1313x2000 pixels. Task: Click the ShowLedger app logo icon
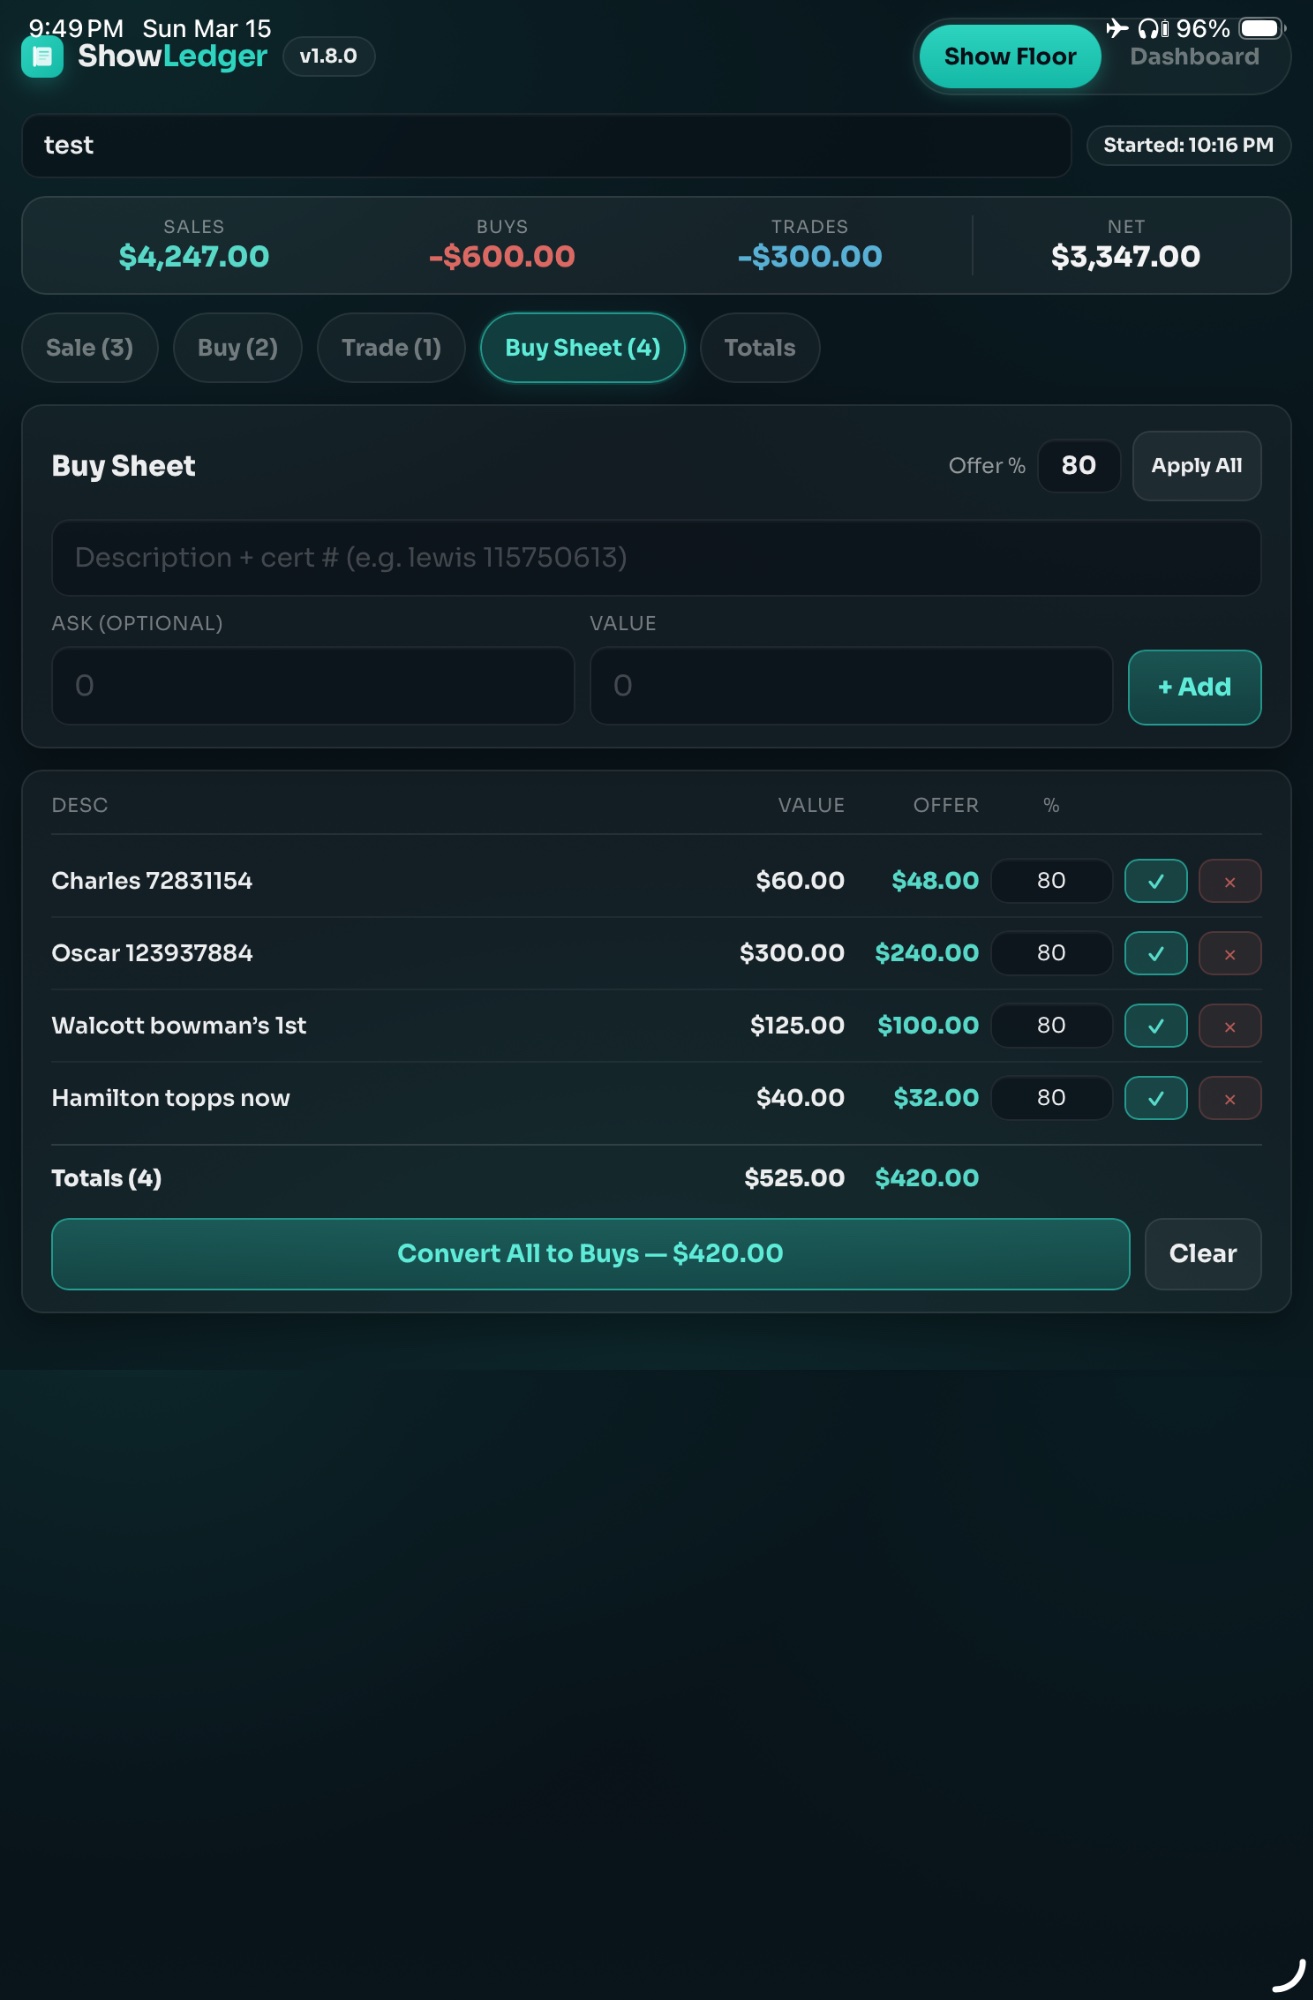point(42,57)
